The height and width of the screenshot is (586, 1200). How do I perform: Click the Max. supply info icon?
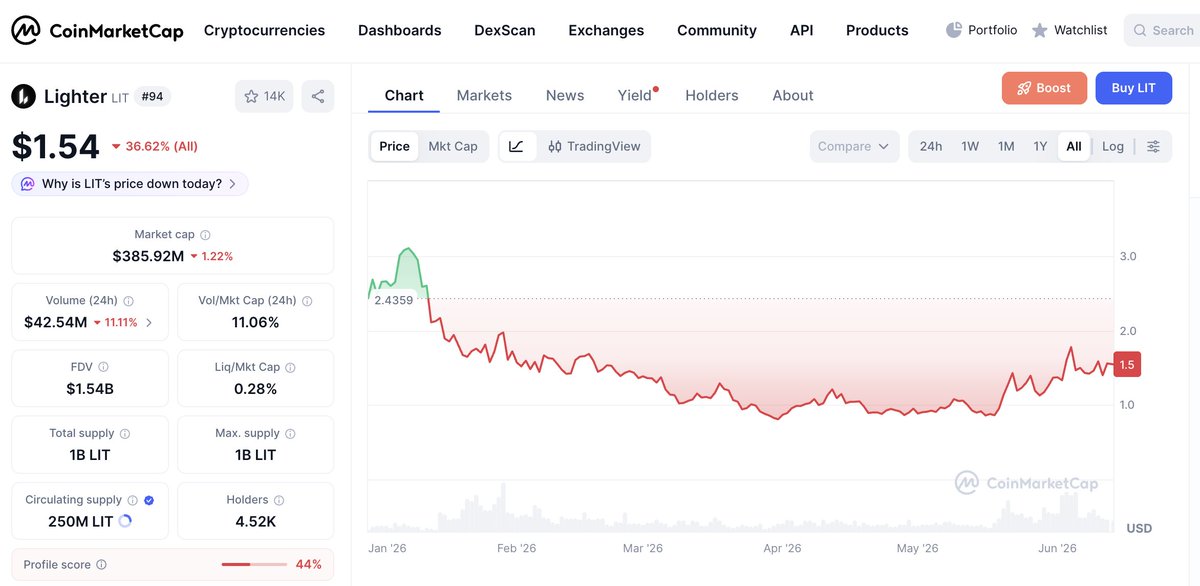(x=291, y=434)
